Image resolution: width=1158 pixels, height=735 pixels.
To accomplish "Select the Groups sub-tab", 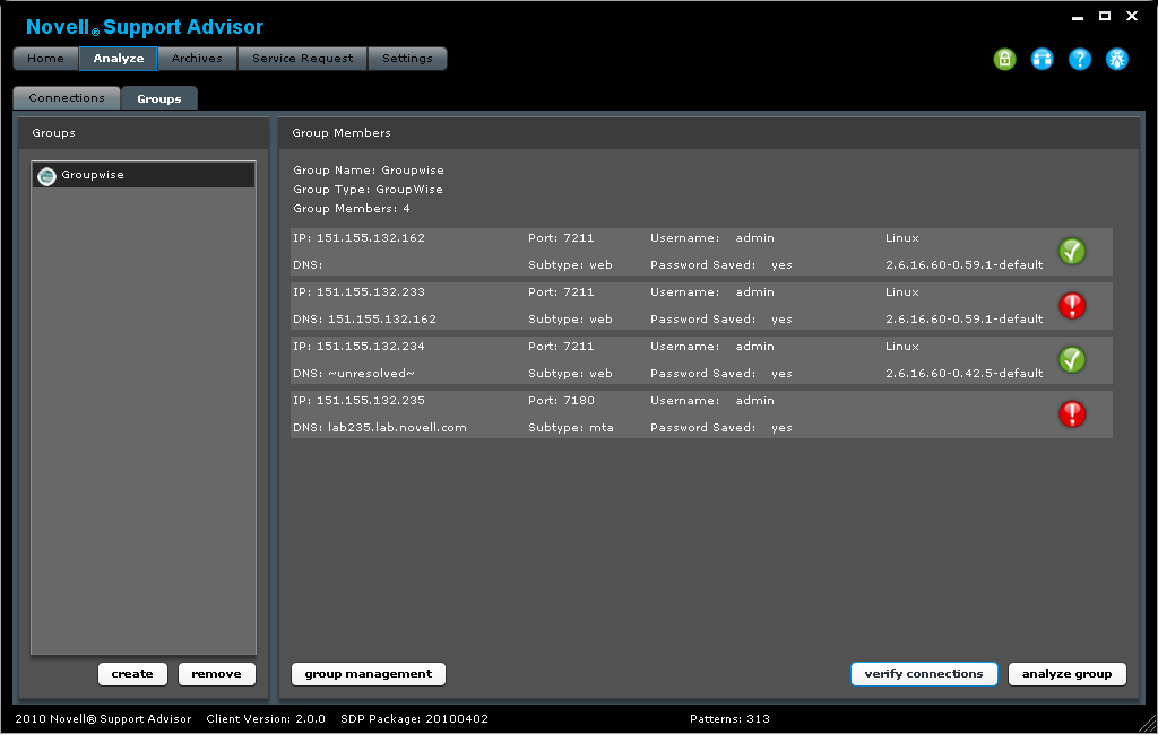I will pyautogui.click(x=160, y=98).
